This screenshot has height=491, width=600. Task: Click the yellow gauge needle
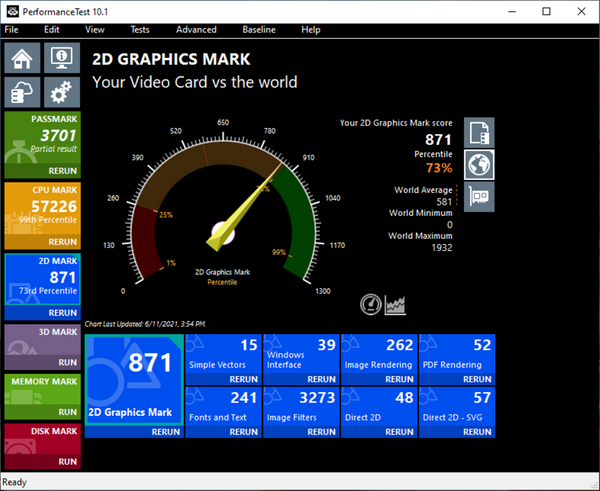[x=243, y=209]
